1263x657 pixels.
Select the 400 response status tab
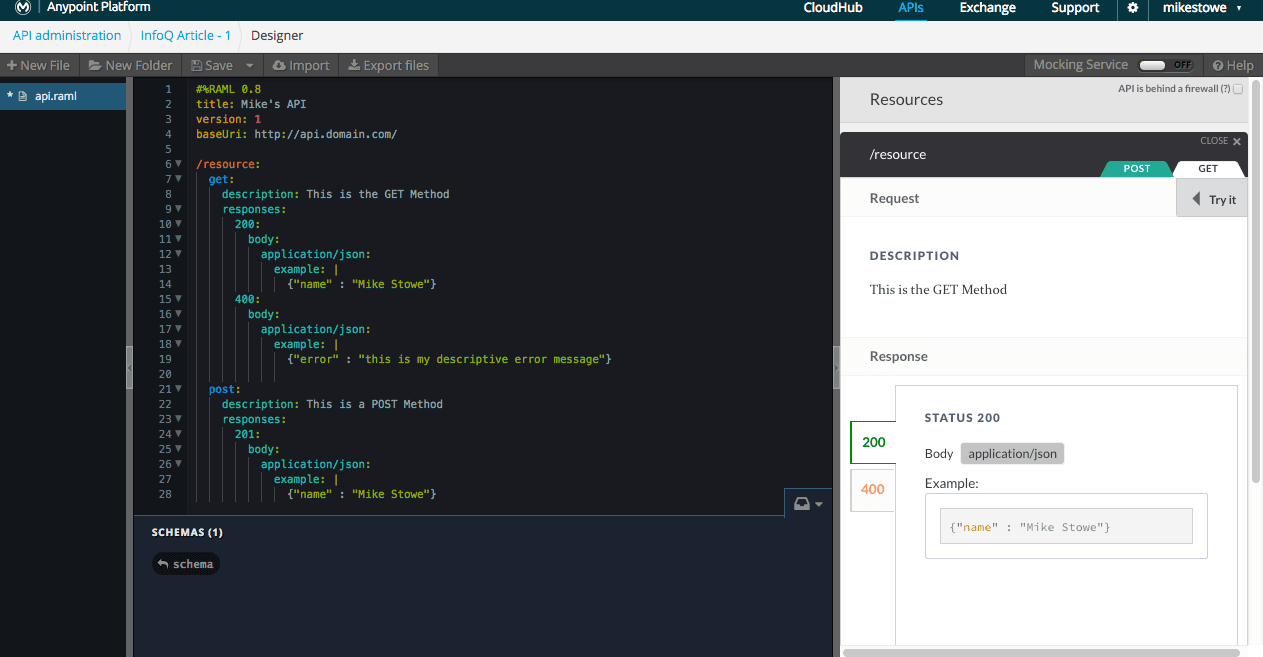point(873,489)
